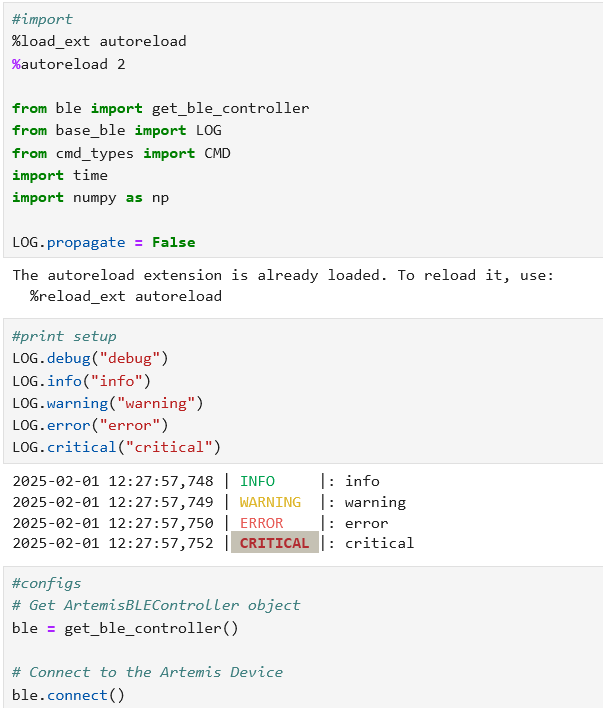Click the "%reload_ext autoreload" output text
603x708 pixels.
[x=125, y=296]
